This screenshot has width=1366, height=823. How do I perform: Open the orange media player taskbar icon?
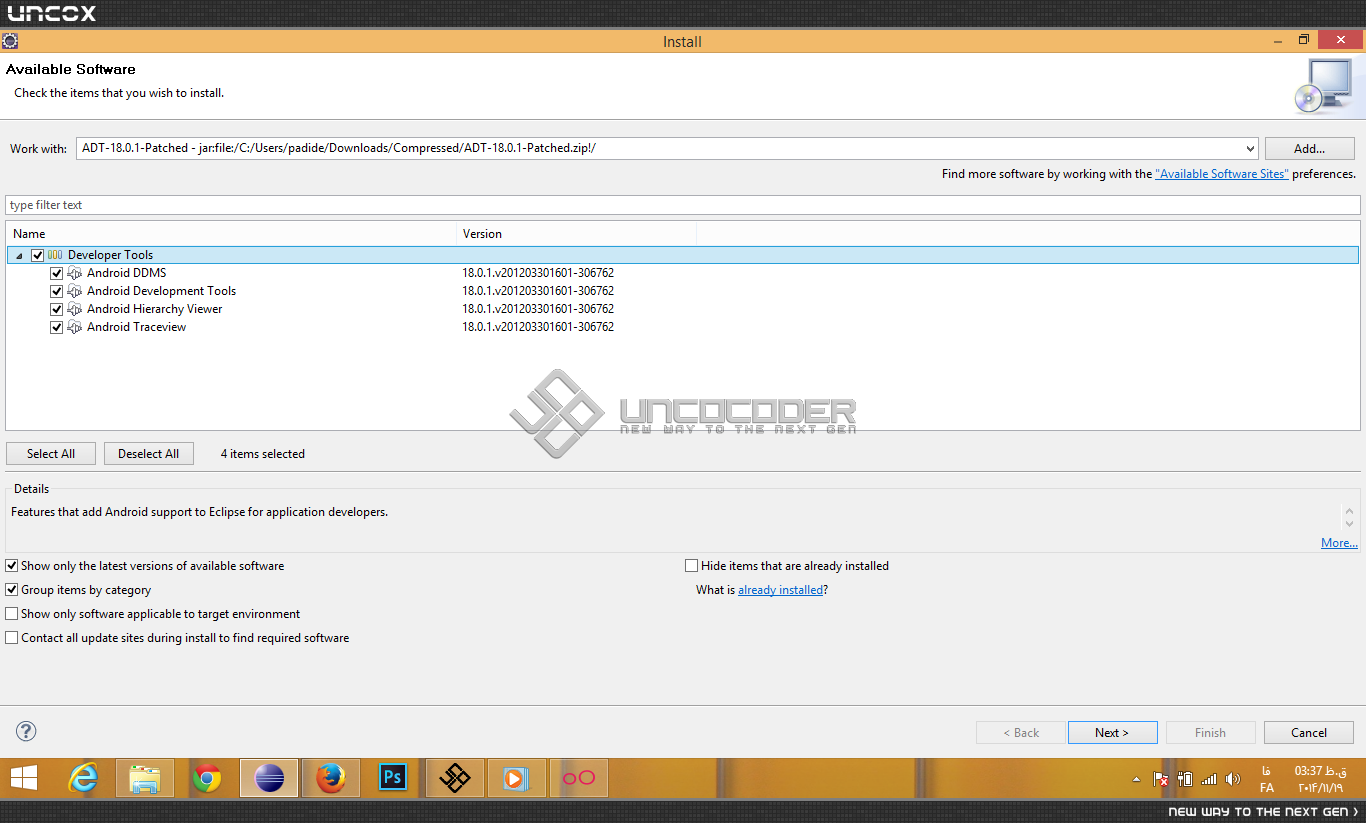pyautogui.click(x=517, y=778)
